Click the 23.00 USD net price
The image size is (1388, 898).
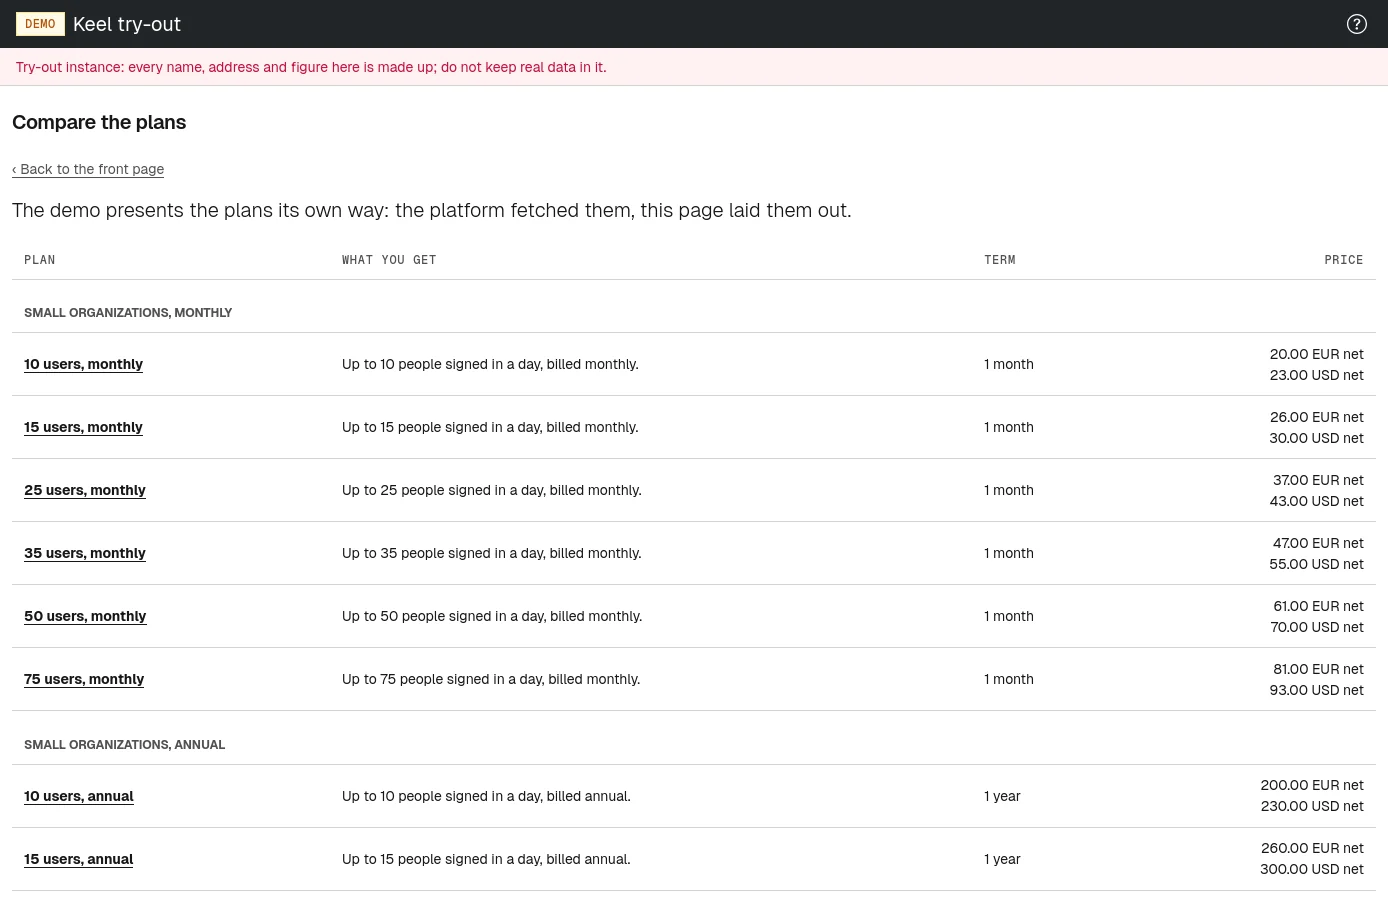(x=1317, y=375)
